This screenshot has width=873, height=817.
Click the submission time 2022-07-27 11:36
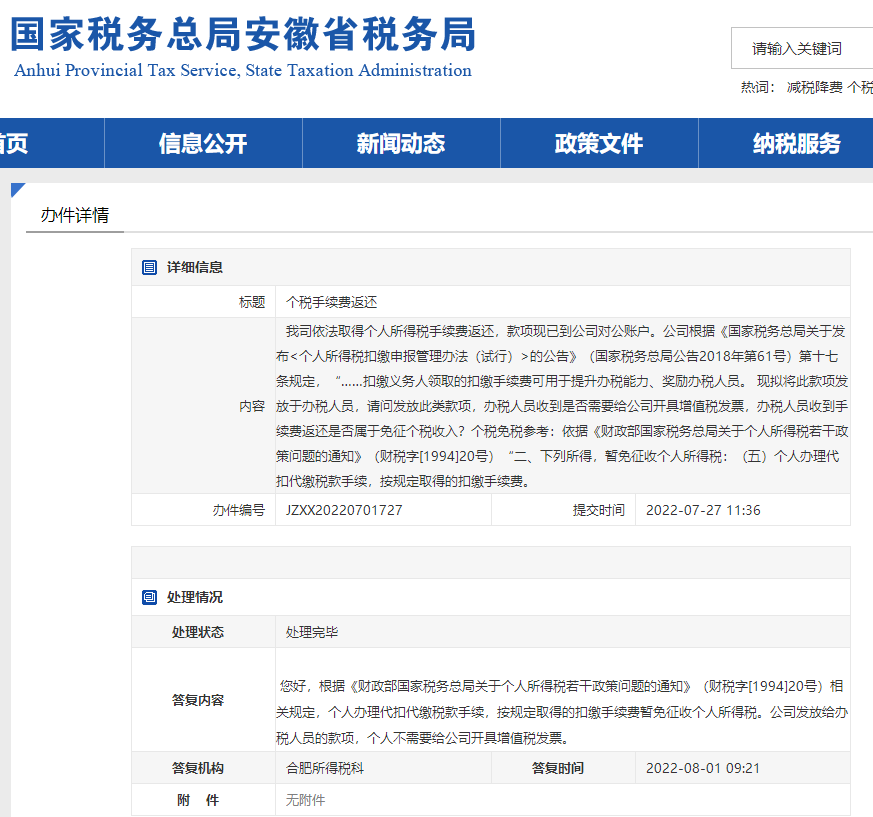(703, 510)
